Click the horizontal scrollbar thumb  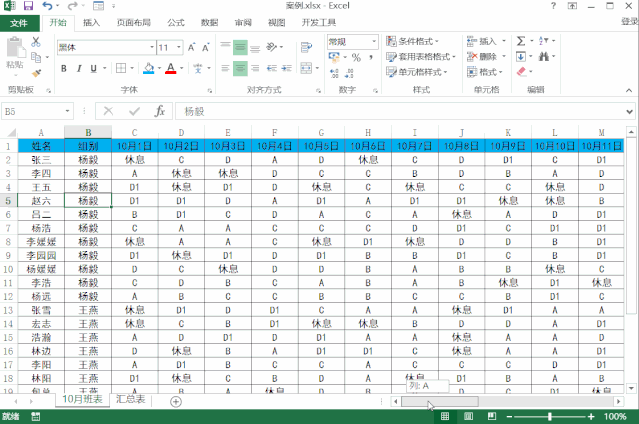(440, 402)
